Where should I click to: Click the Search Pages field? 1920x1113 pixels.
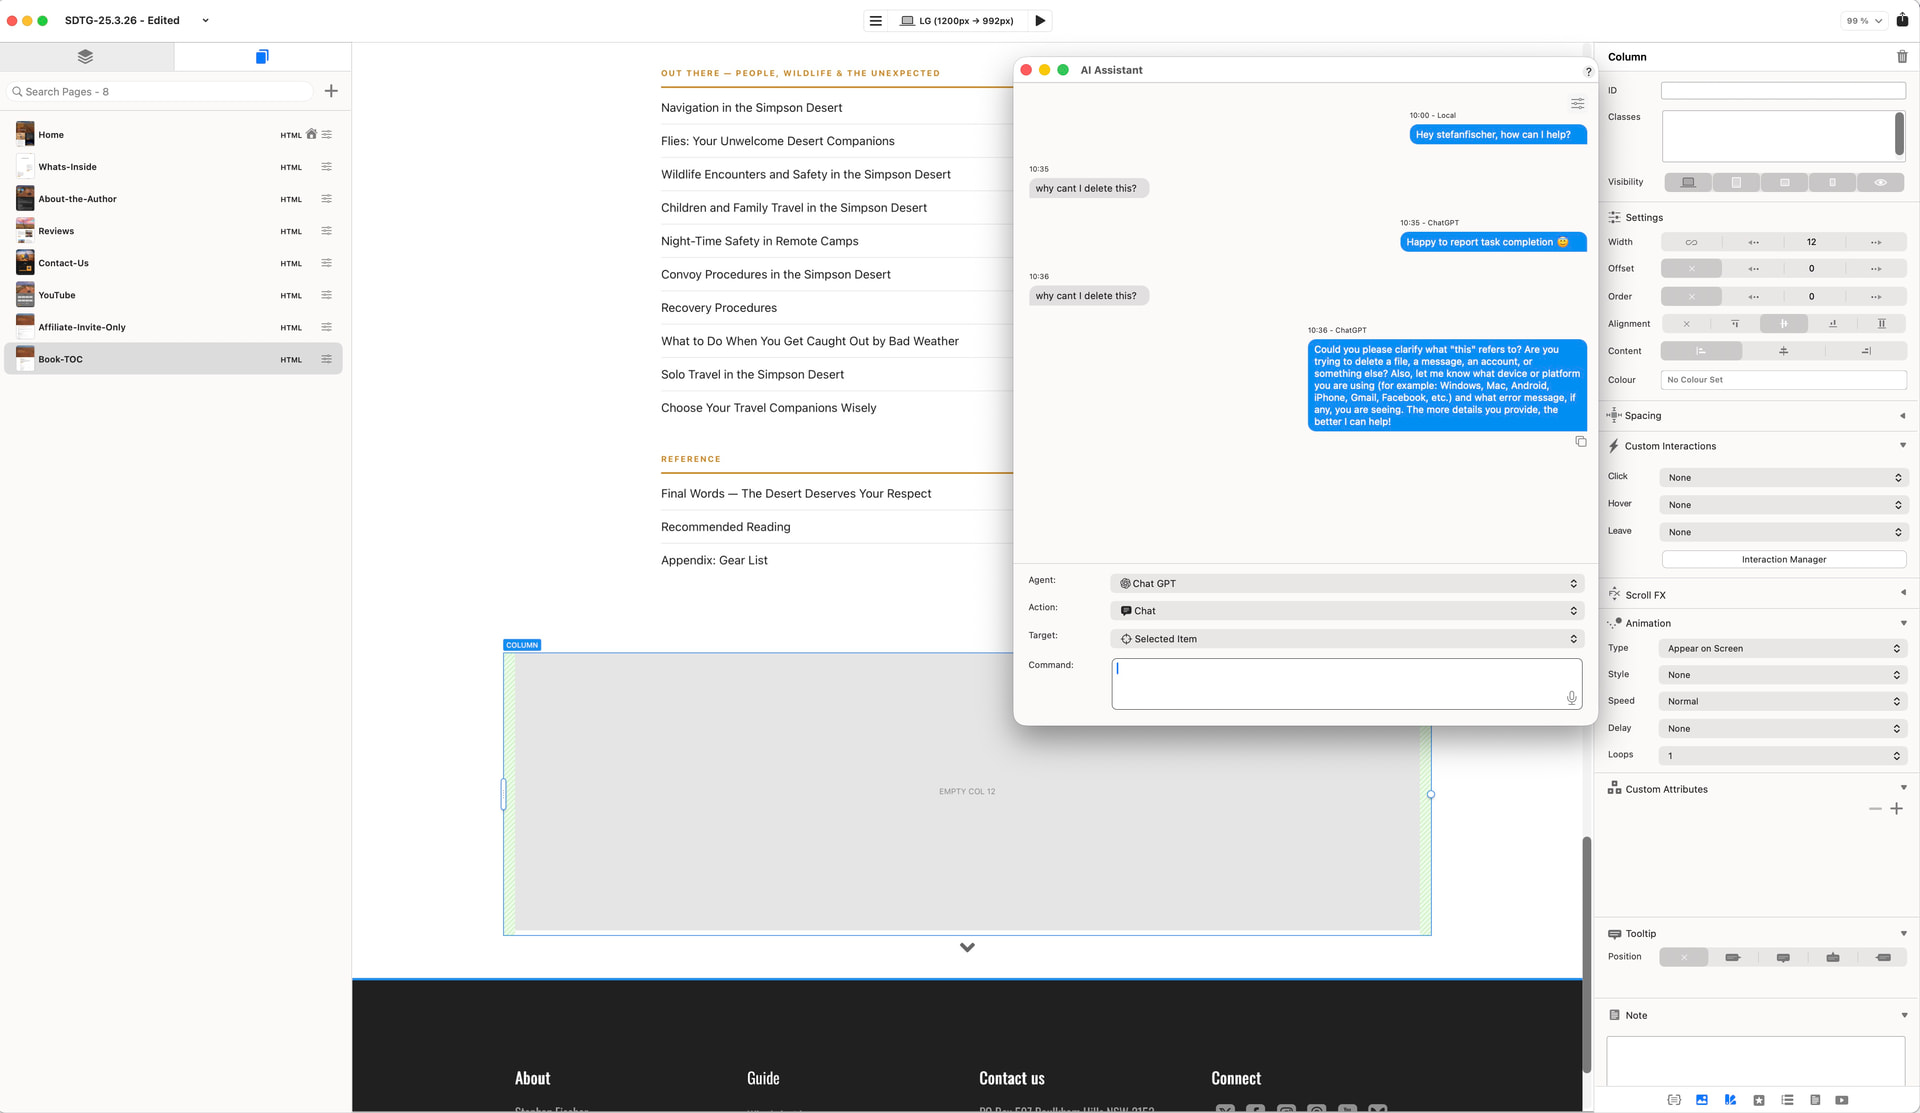[160, 92]
